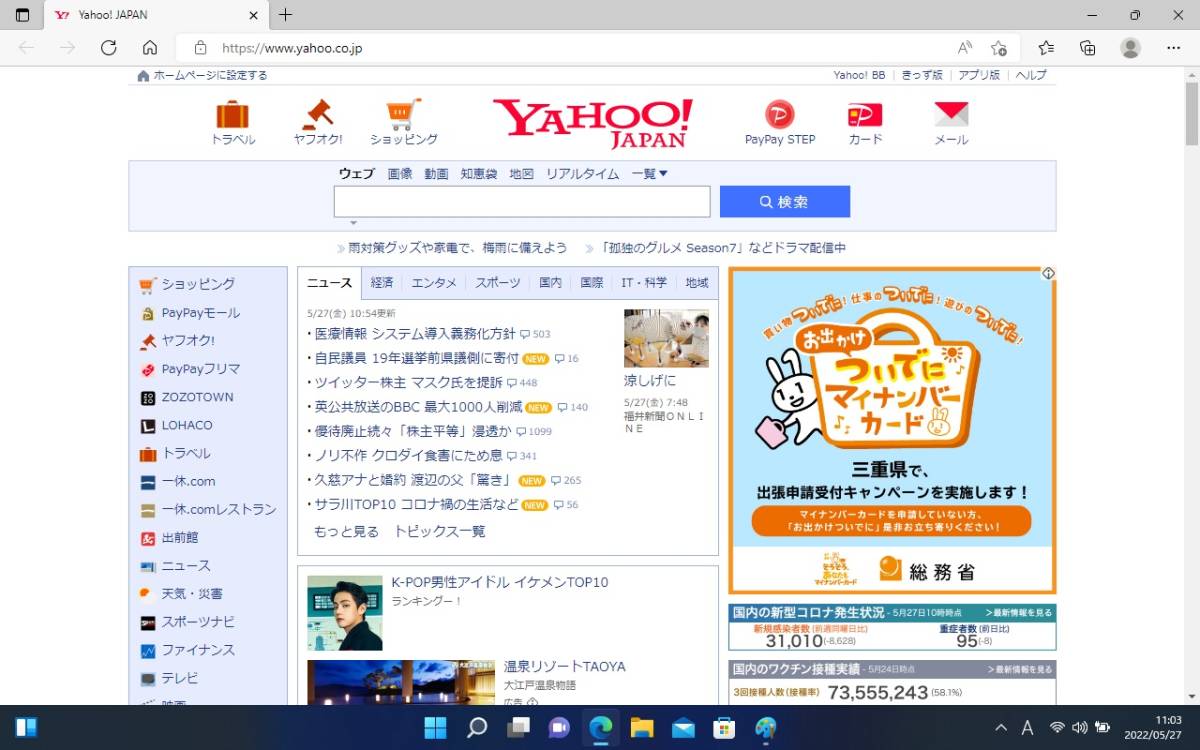Open a new browser tab
Screen dimensions: 1200x750
285,15
